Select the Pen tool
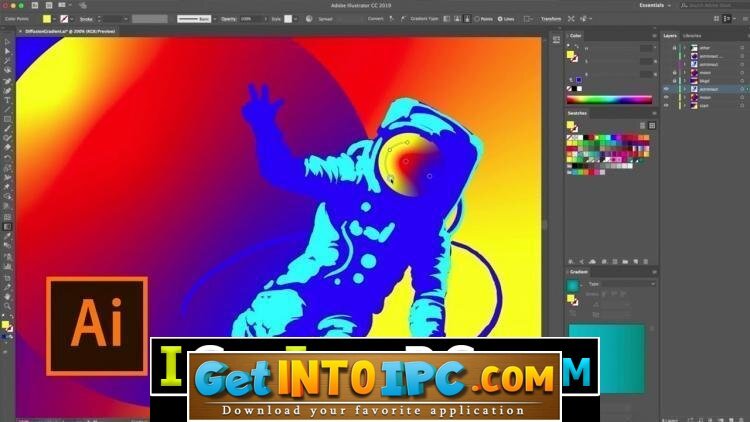This screenshot has width=750, height=422. pyautogui.click(x=7, y=81)
